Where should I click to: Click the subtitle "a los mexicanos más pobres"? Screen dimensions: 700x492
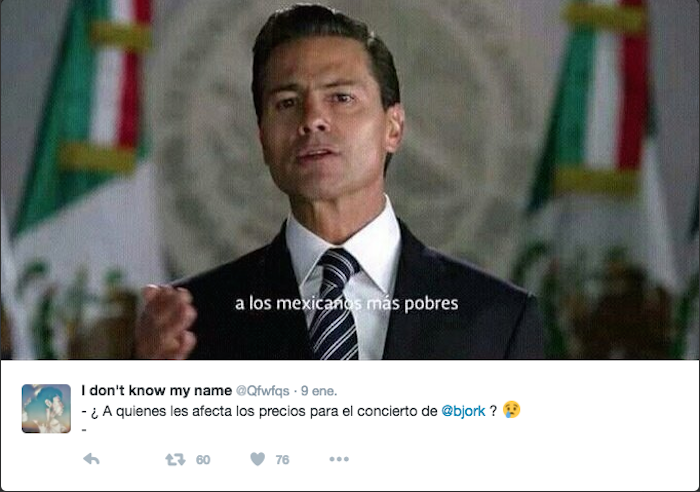346,304
